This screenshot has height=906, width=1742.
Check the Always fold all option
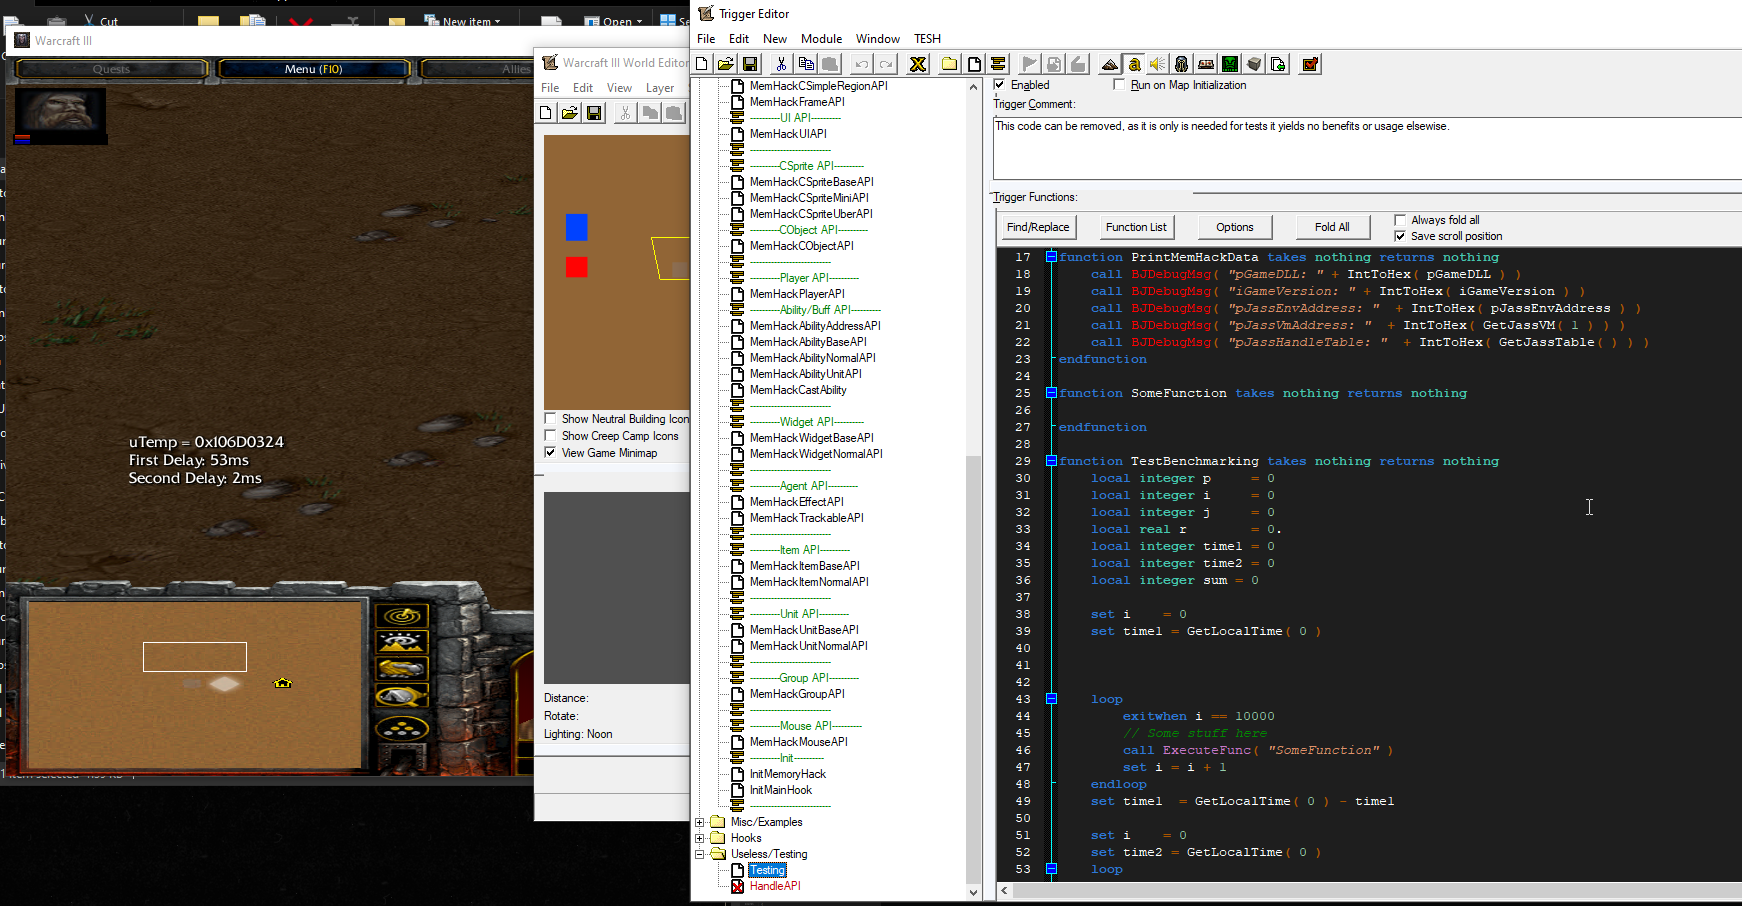tap(1400, 220)
